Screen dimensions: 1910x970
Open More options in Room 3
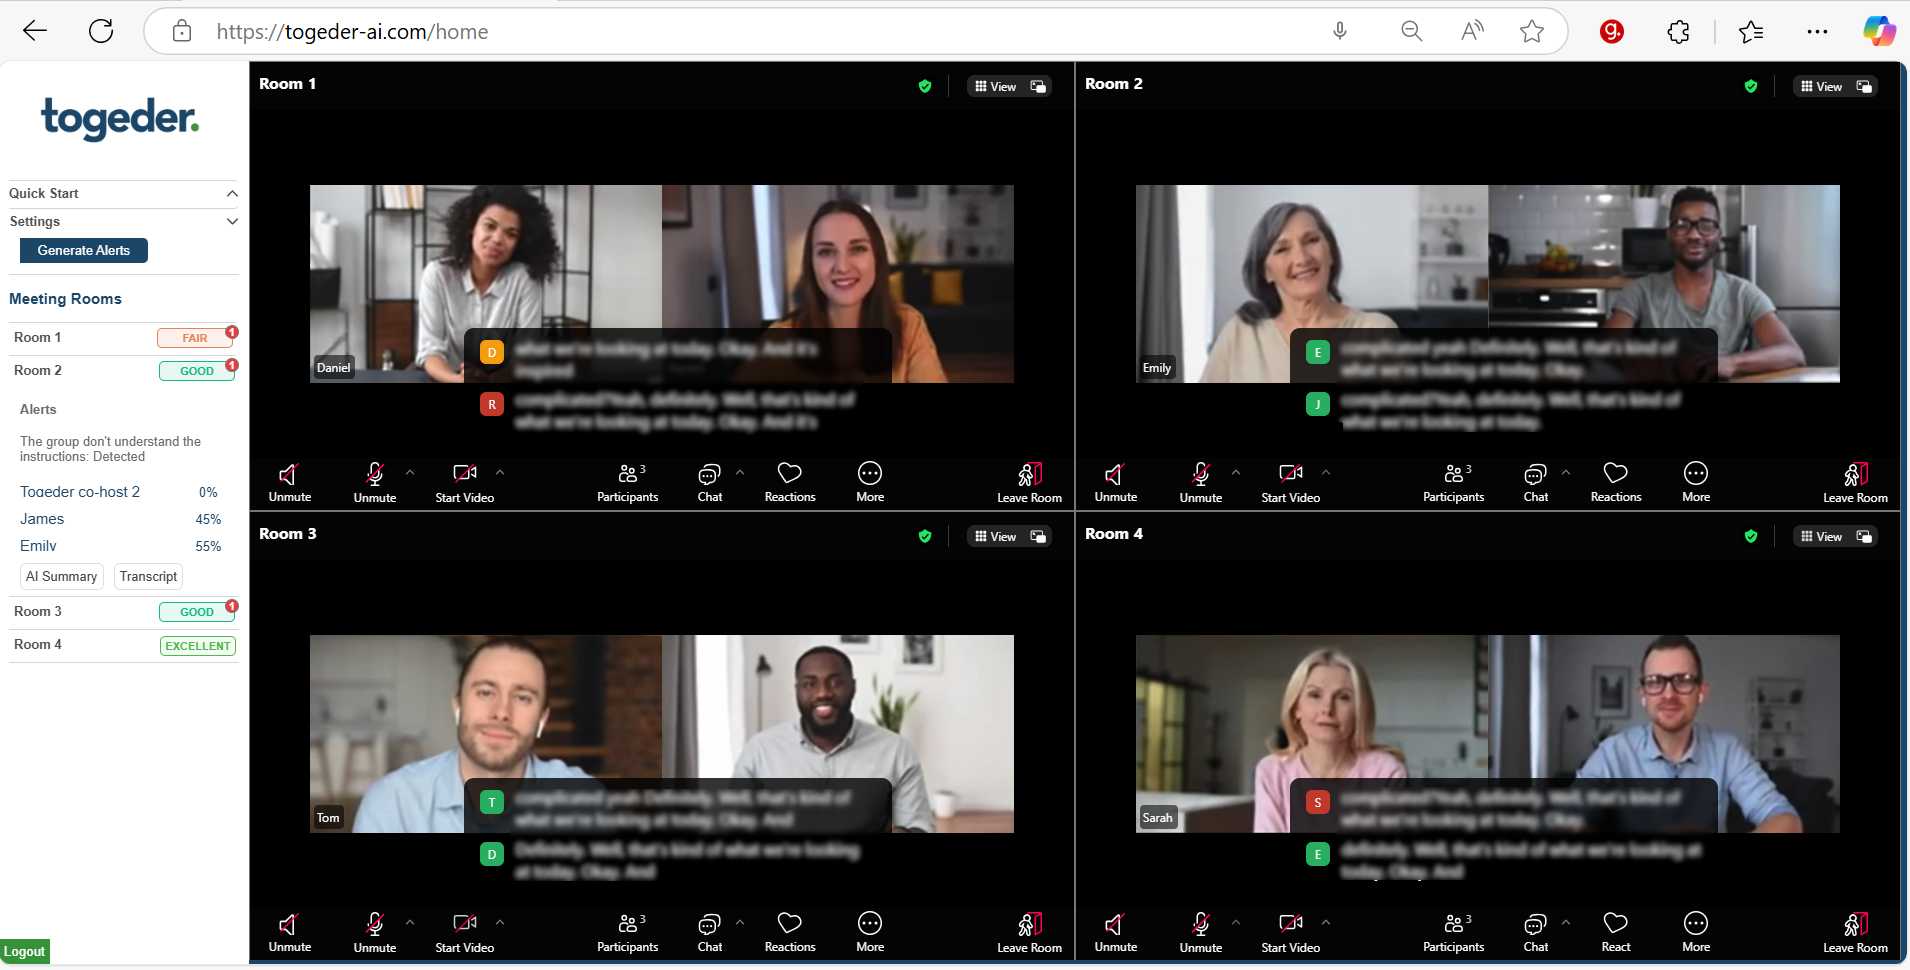pos(870,932)
